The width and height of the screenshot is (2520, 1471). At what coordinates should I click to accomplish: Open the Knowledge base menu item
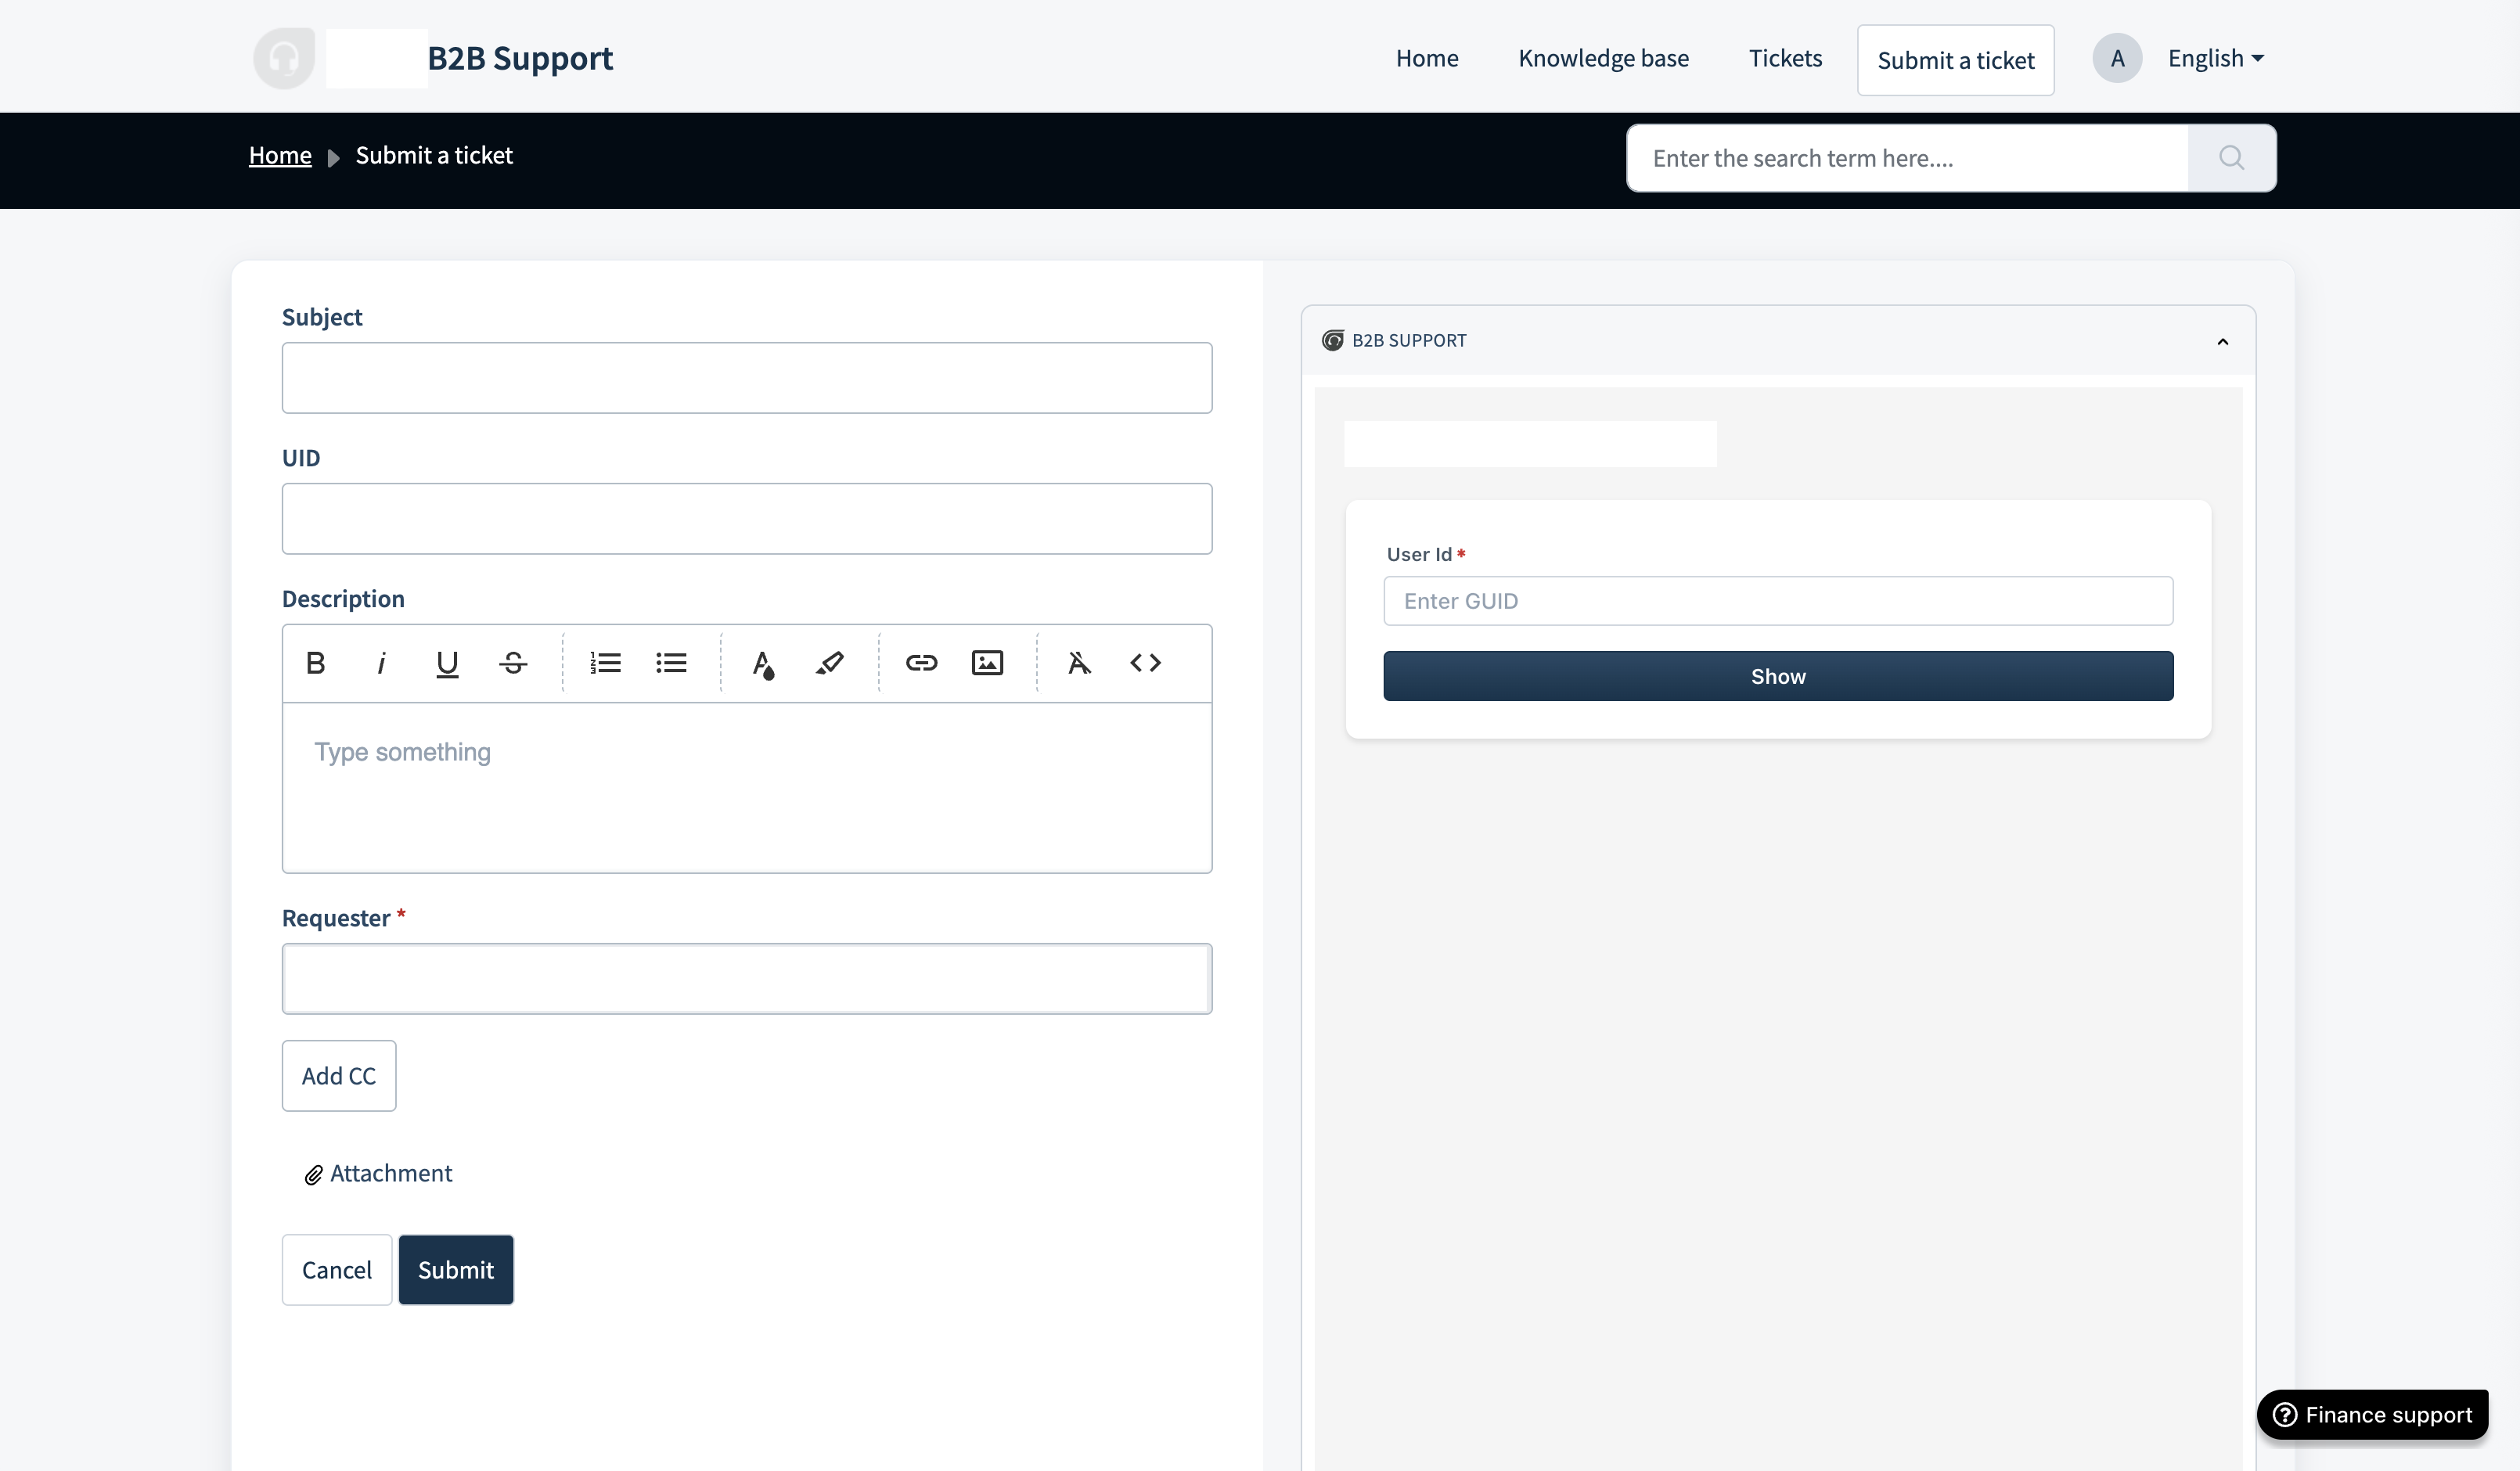click(1603, 58)
